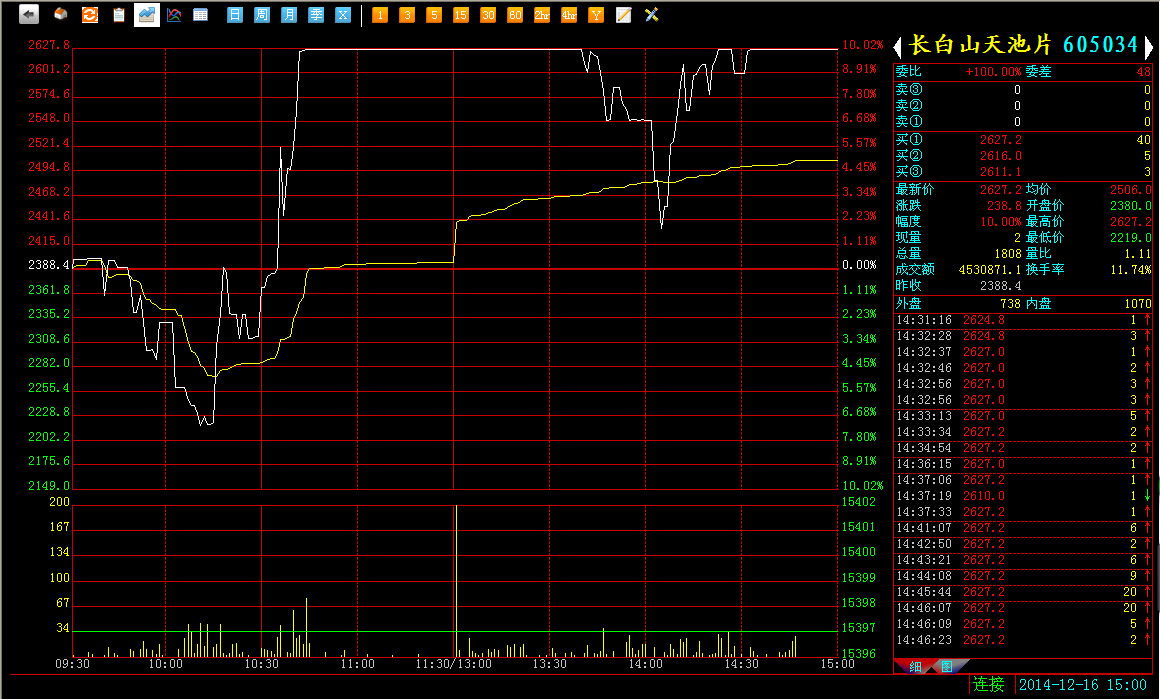The image size is (1160, 699).
Task: Click the 内盘 value 1070
Action: point(1138,303)
